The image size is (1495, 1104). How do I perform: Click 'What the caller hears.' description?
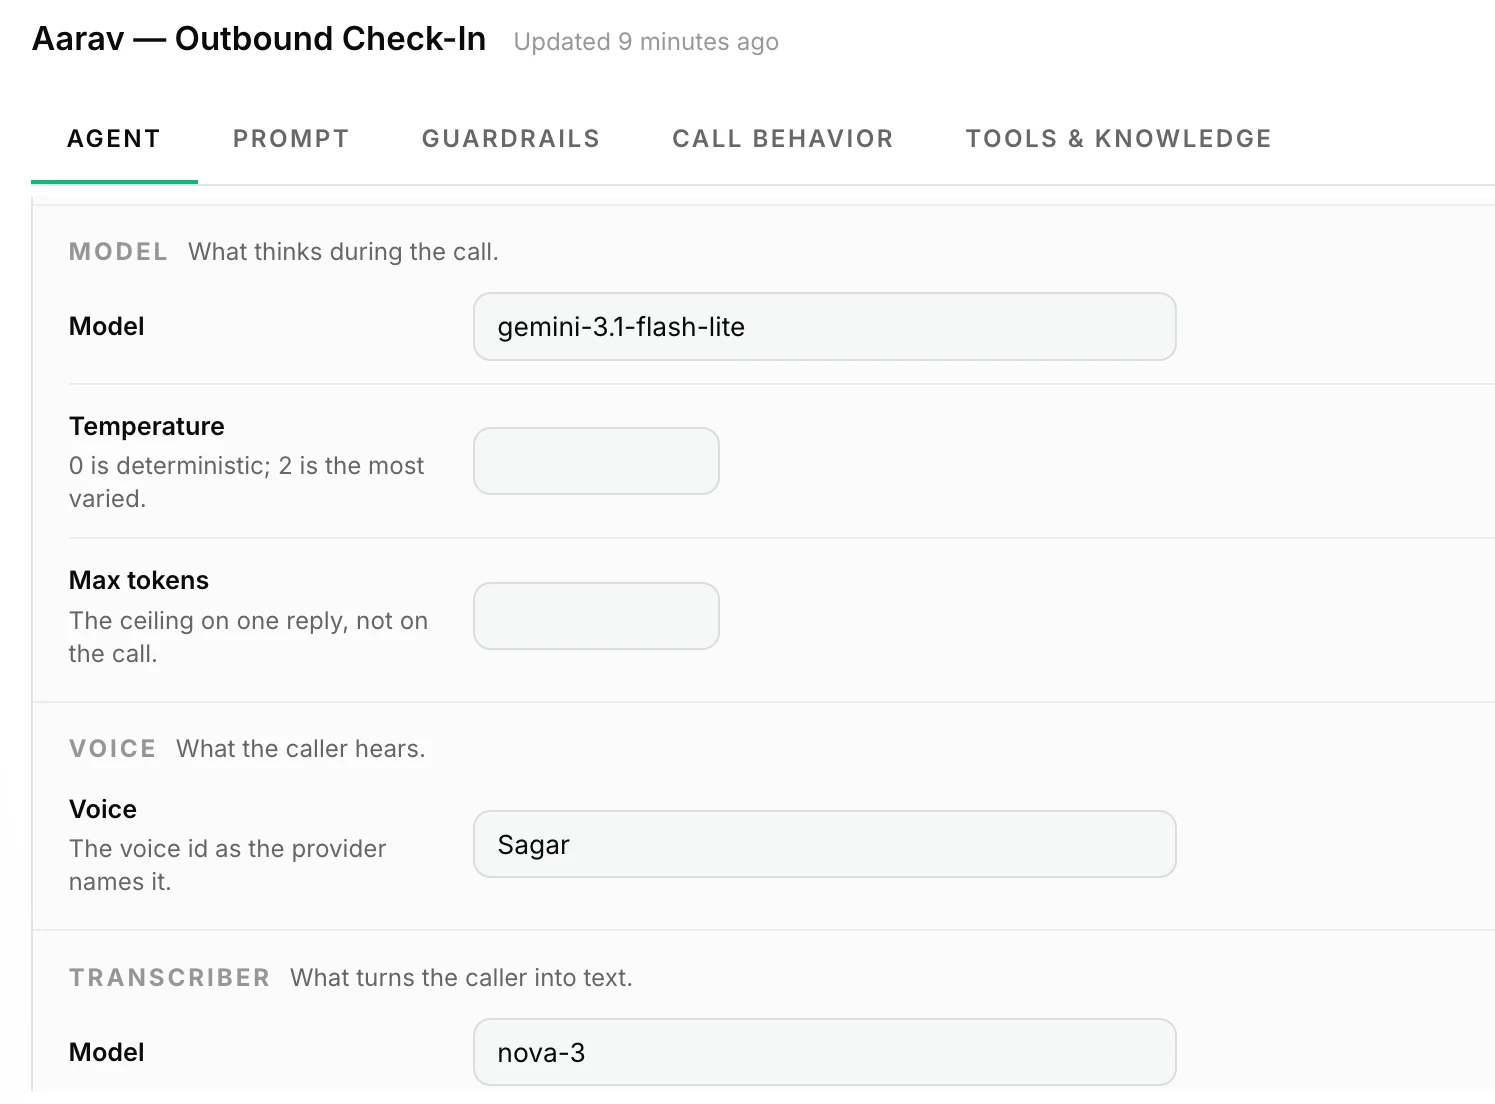click(x=301, y=749)
